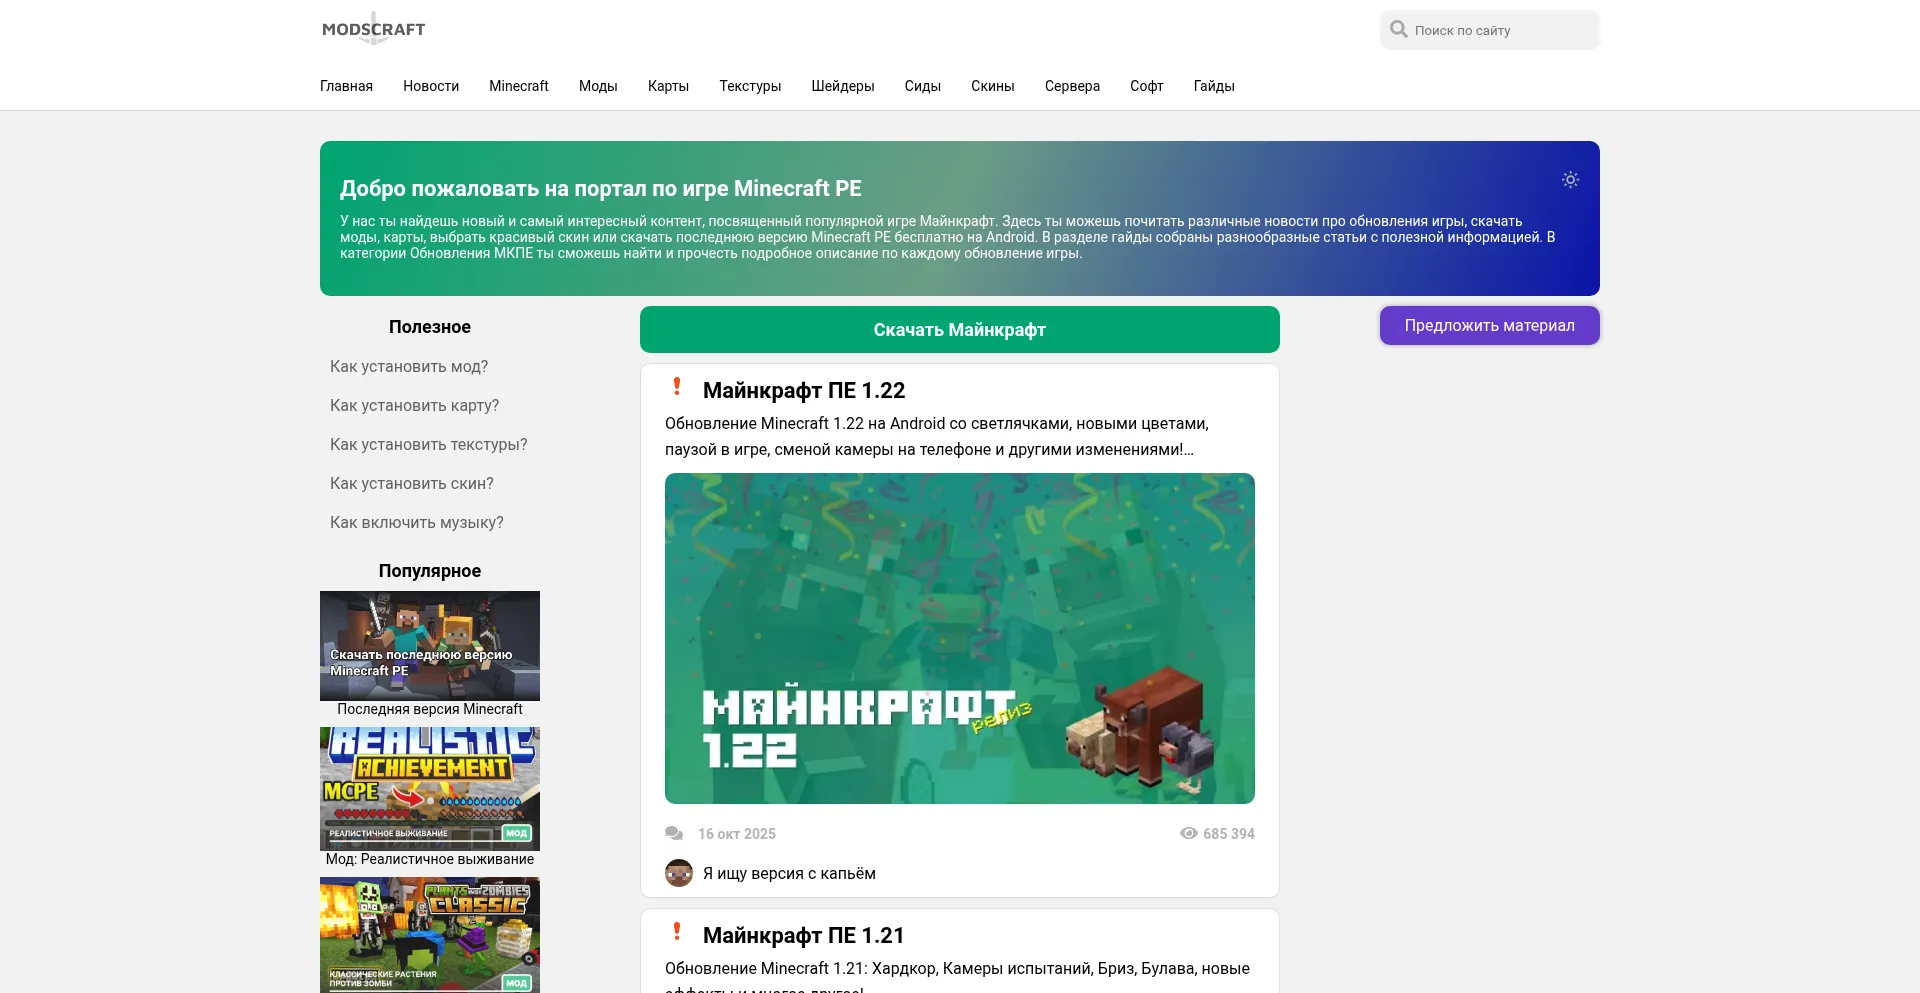Open the Сиды section
This screenshot has height=993, width=1920.
click(923, 86)
